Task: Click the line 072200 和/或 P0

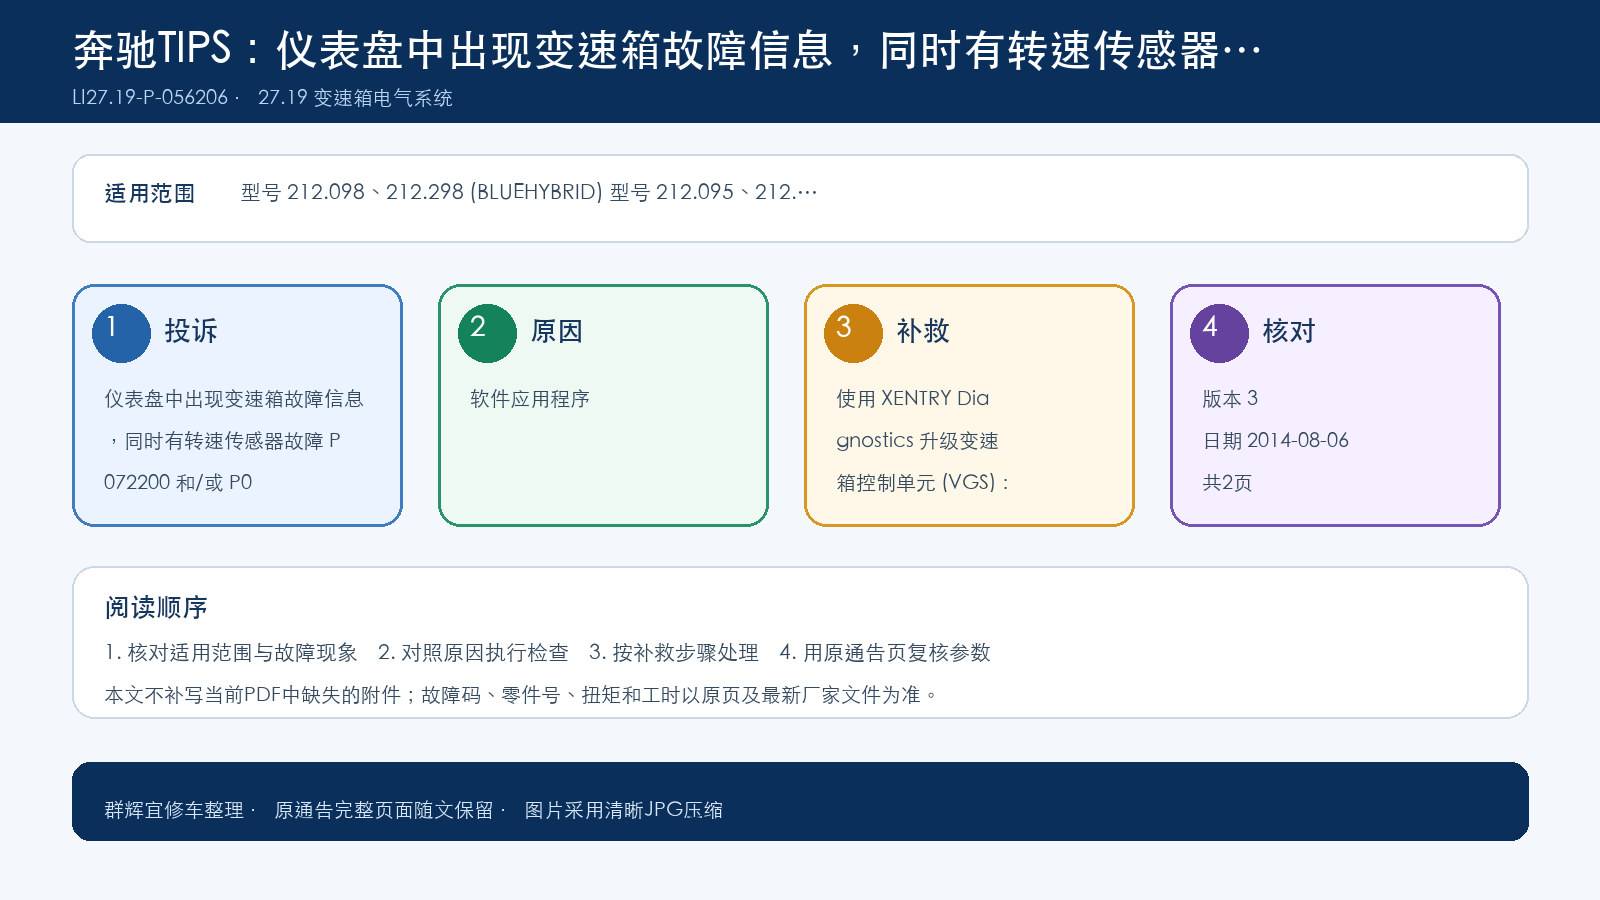Action: point(178,482)
